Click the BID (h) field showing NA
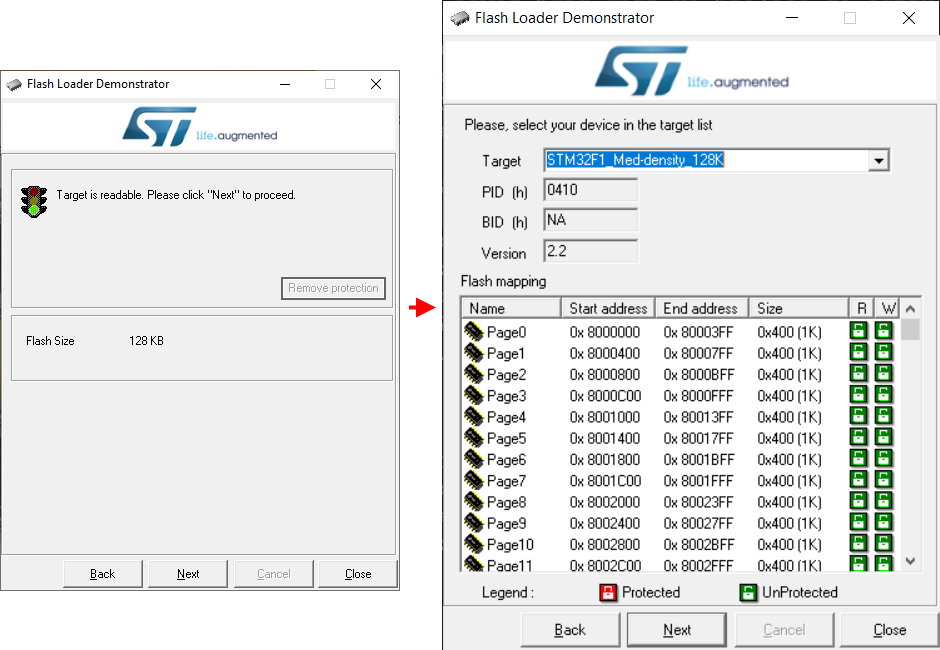 pos(591,220)
